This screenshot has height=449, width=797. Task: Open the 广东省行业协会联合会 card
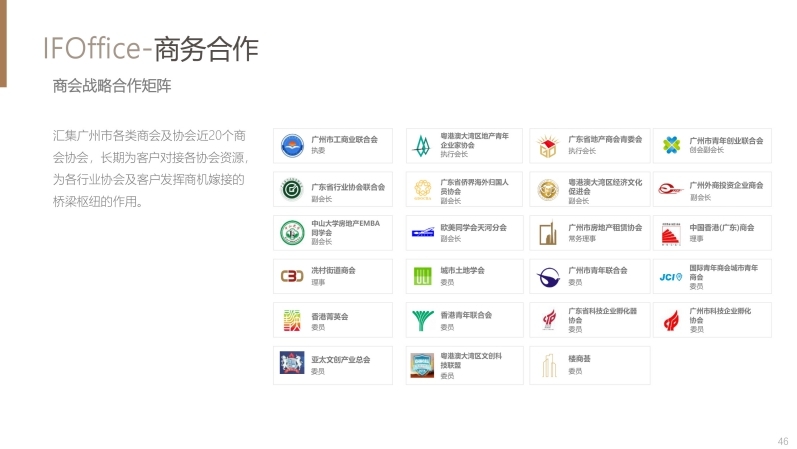333,189
